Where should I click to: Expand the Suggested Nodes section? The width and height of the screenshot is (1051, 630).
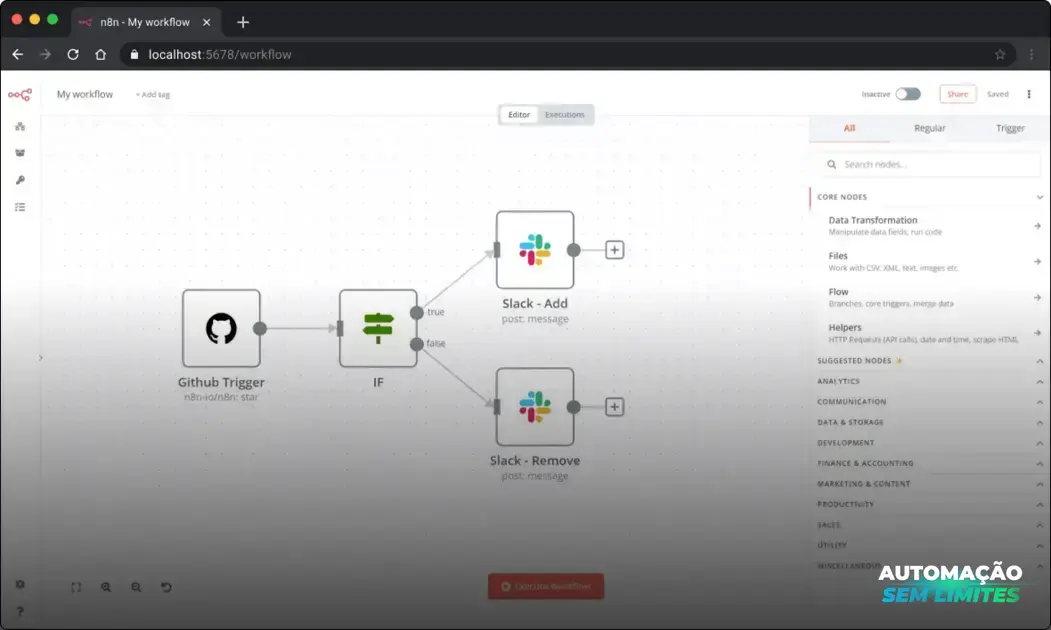[1040, 361]
